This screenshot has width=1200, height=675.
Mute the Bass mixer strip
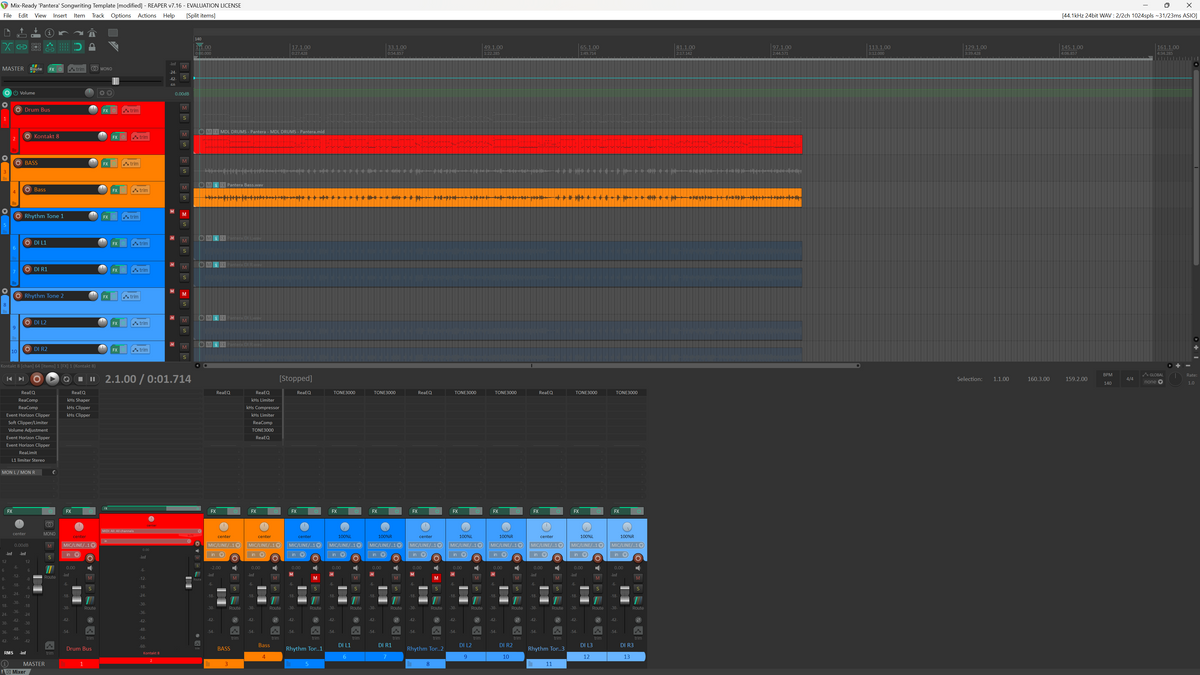275,578
